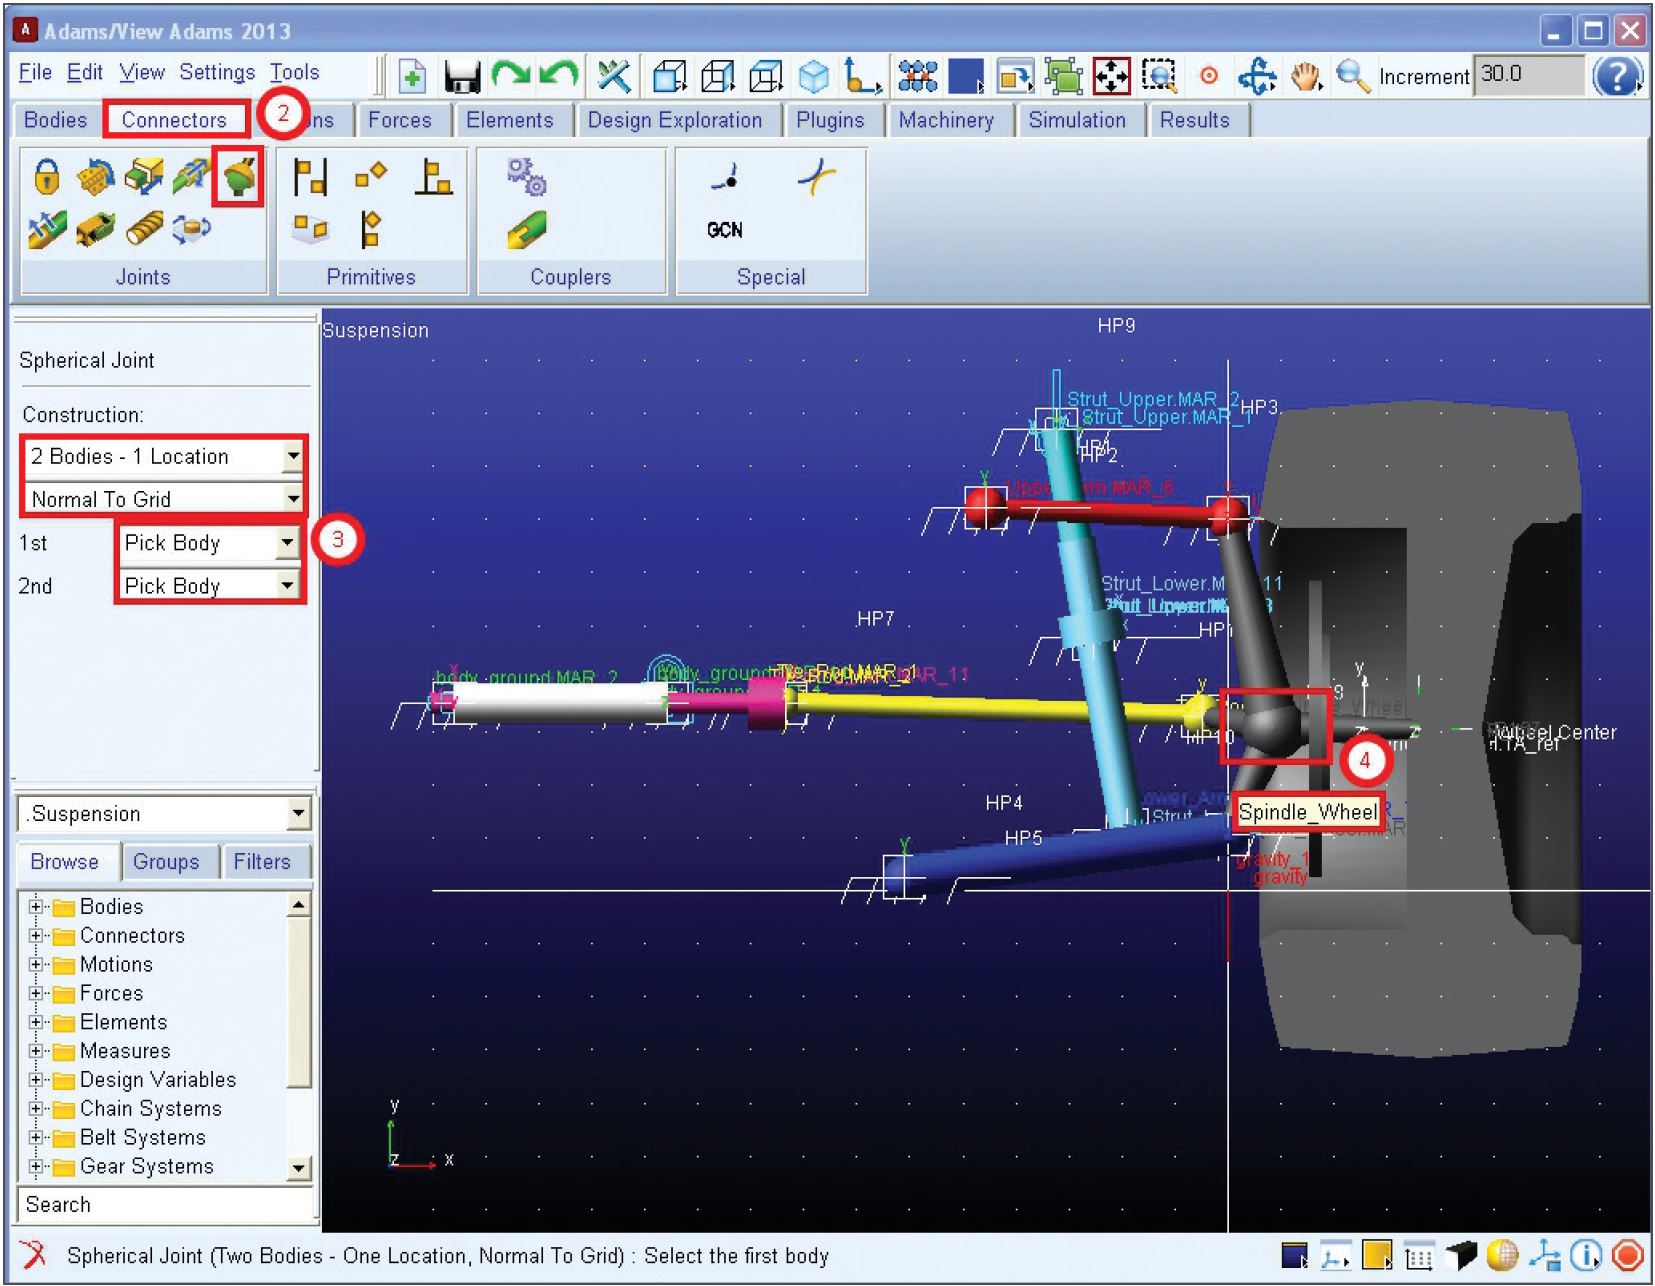The width and height of the screenshot is (1655, 1286).
Task: Toggle the working grid status bar icon
Action: coord(1418,1255)
